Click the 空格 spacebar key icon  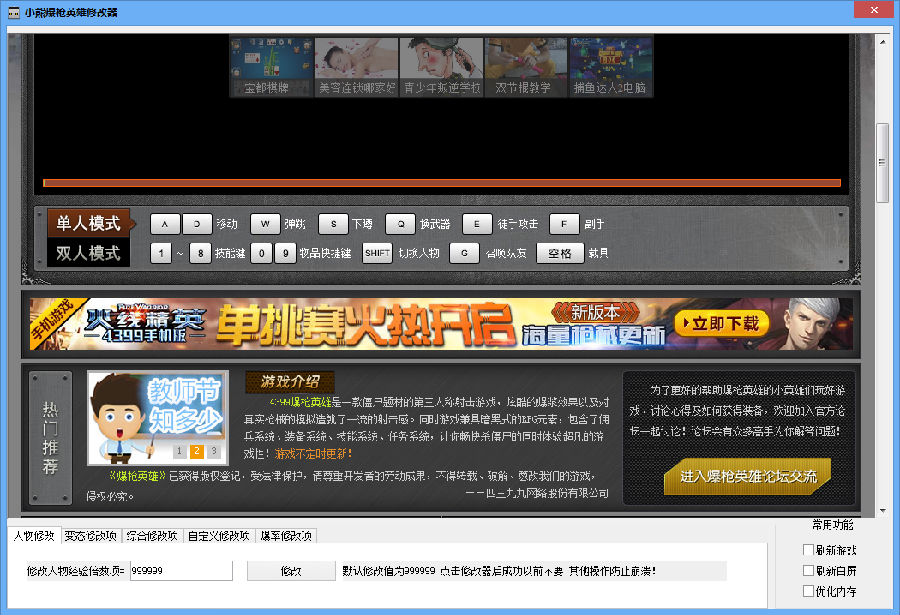[x=559, y=253]
